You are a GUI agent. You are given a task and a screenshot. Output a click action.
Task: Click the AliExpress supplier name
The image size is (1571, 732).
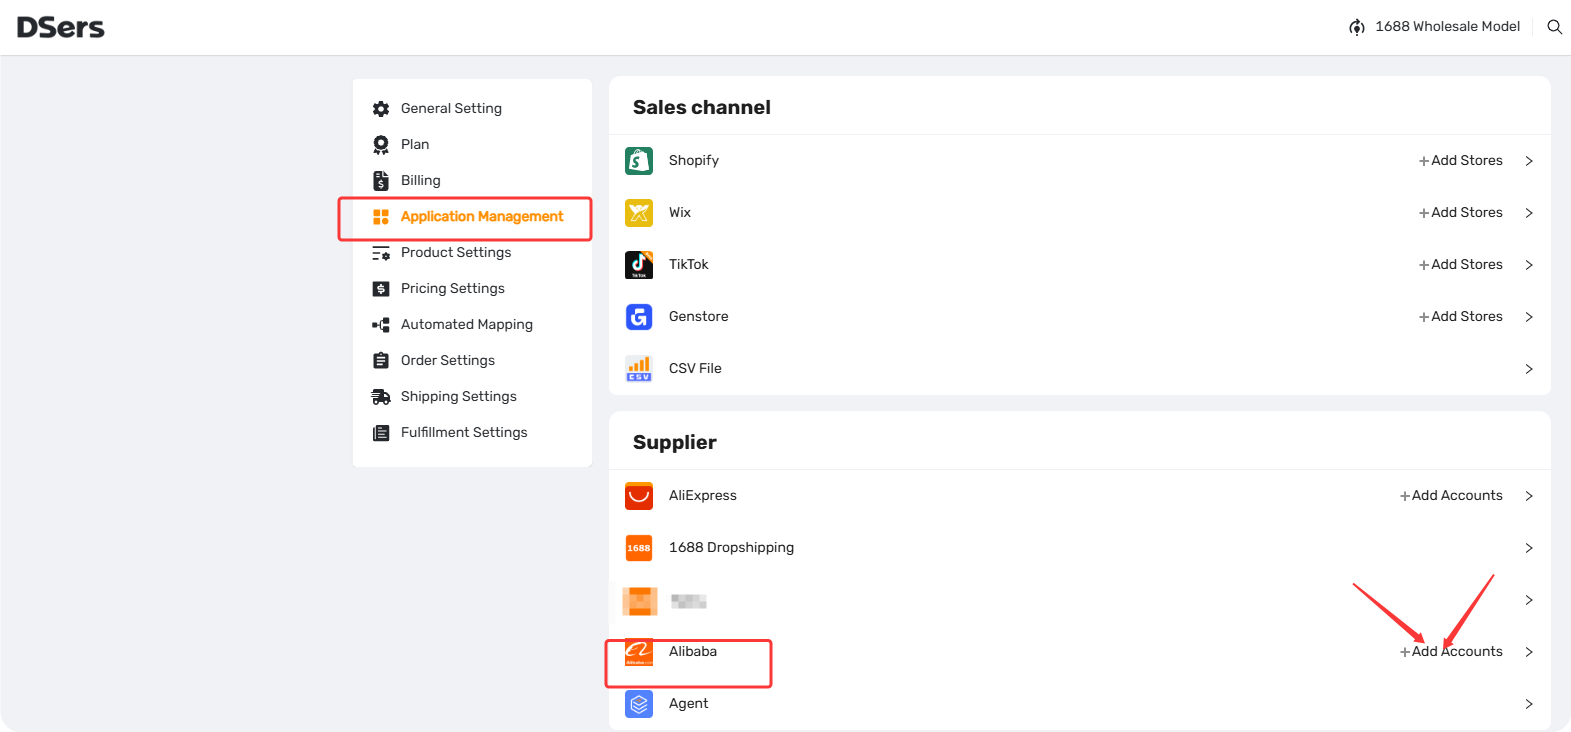703,496
